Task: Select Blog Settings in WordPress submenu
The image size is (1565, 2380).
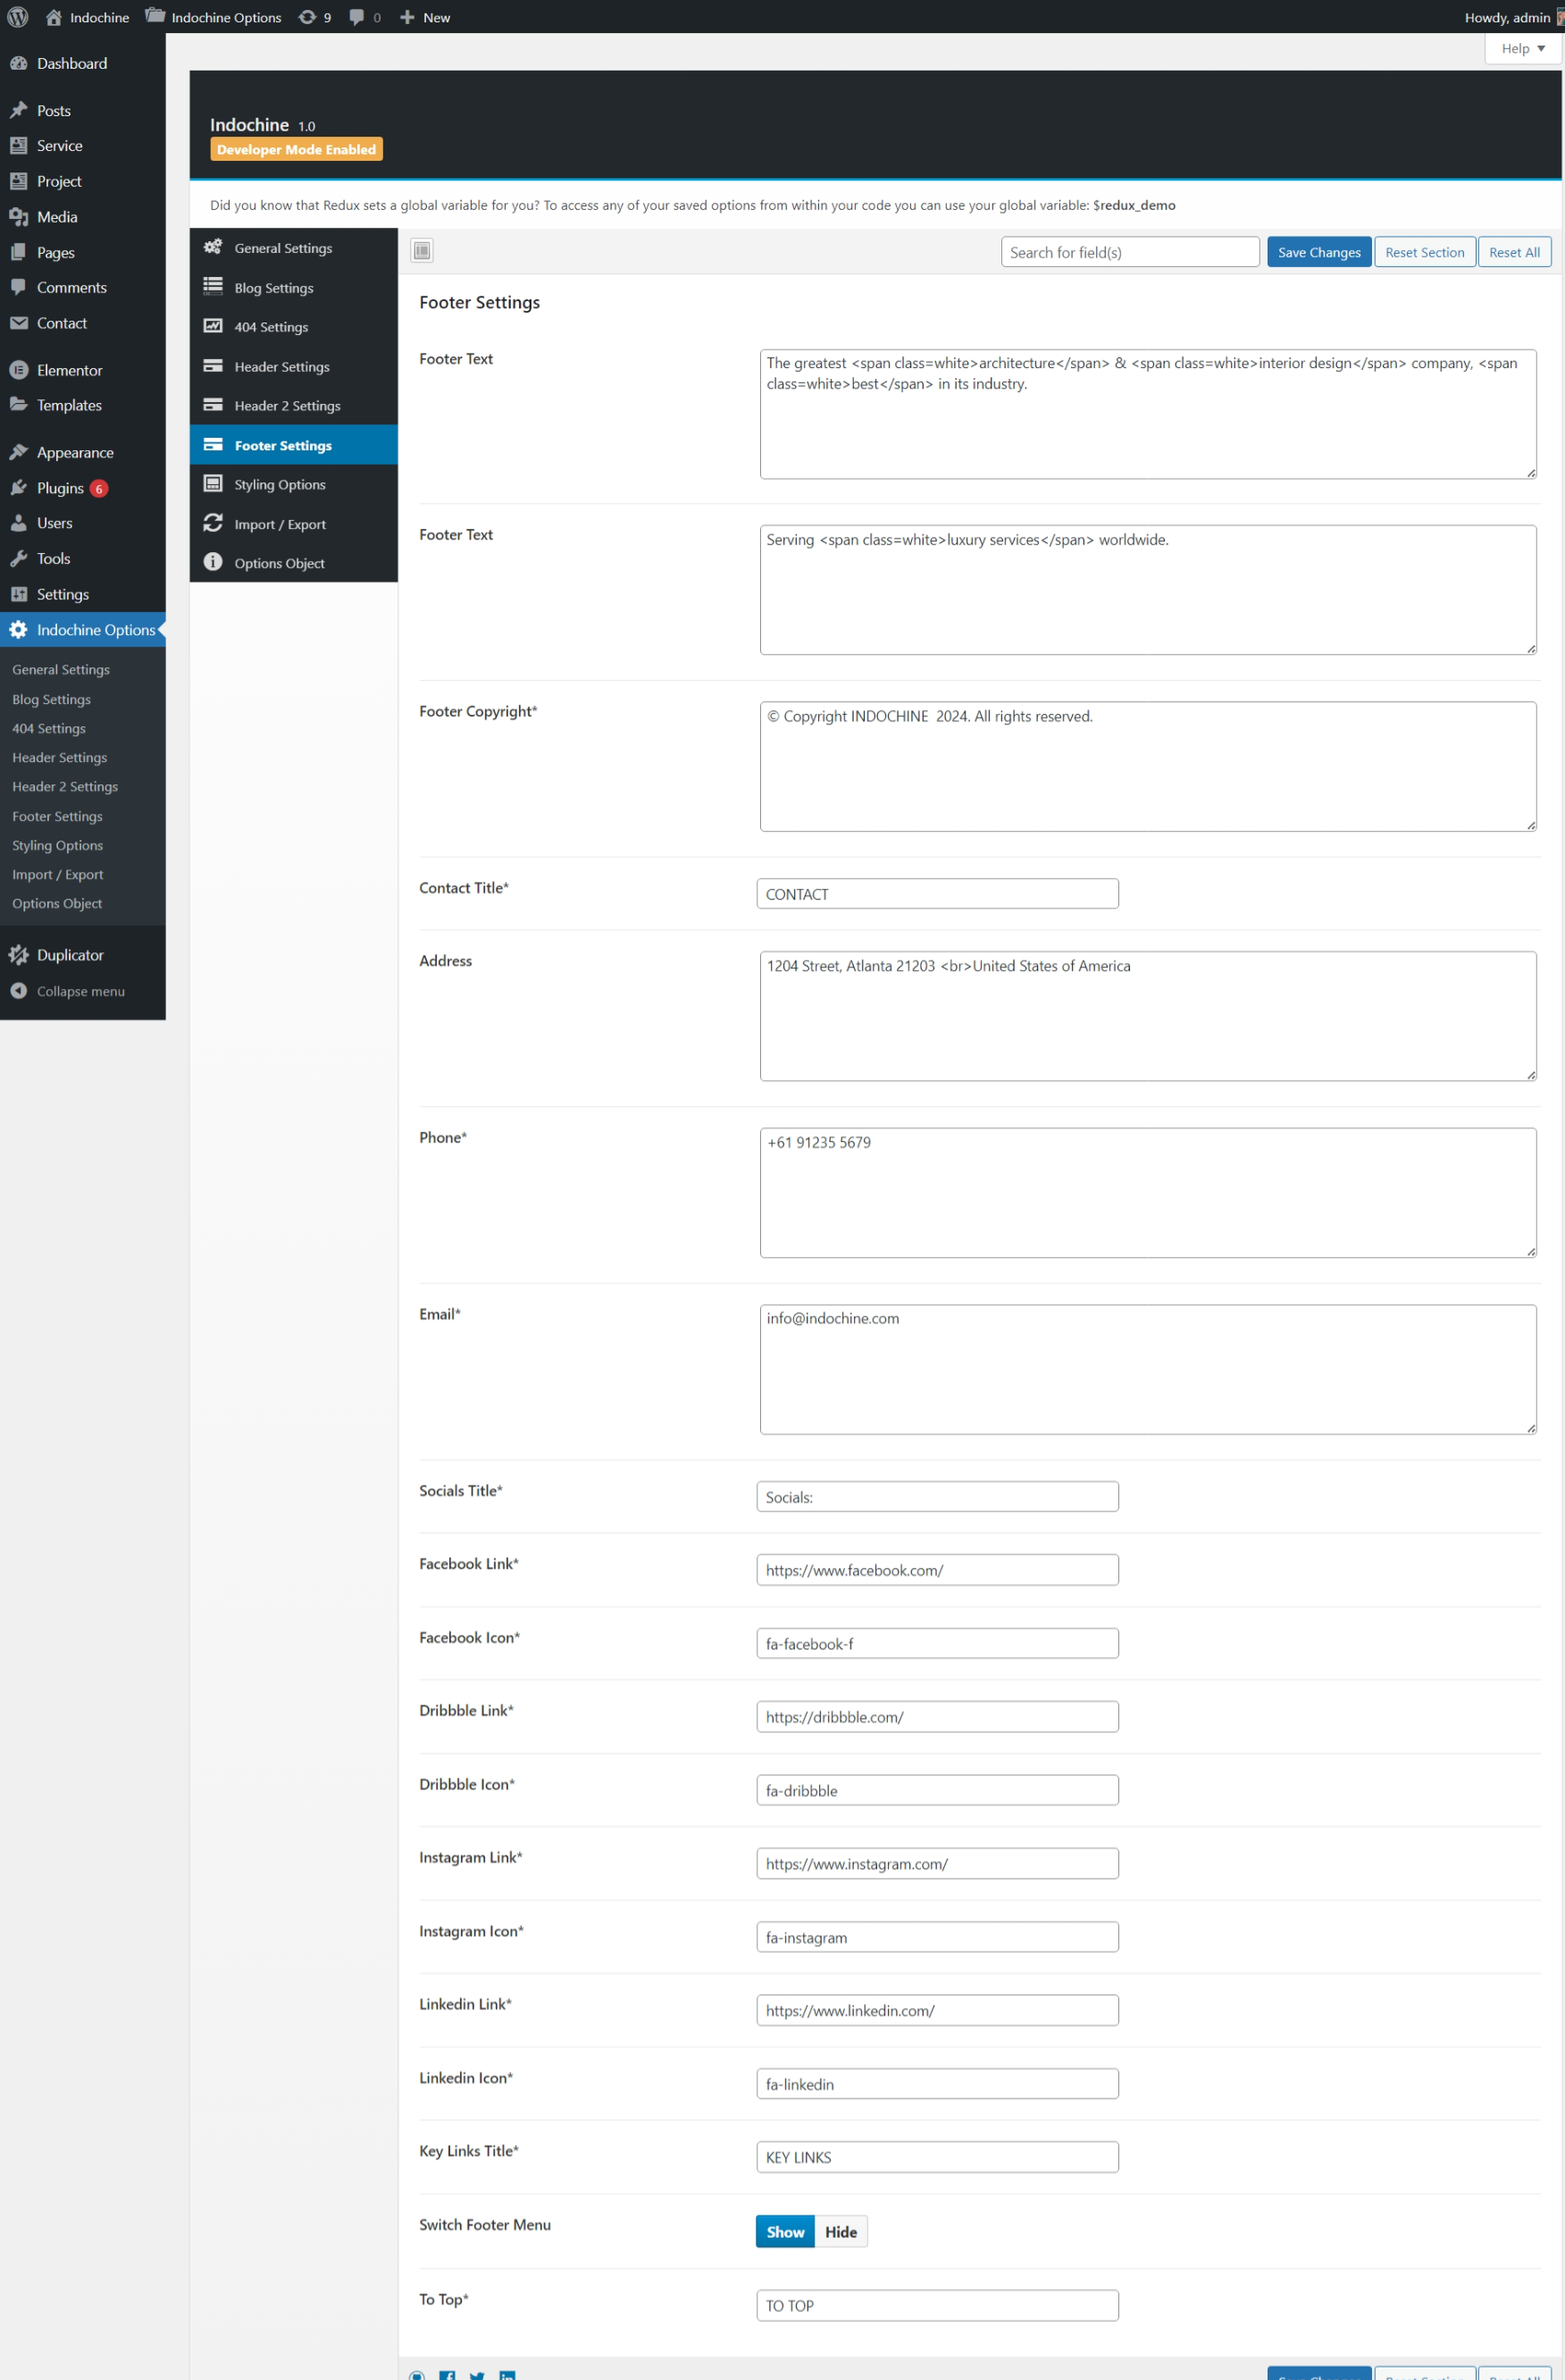Action: pos(51,699)
